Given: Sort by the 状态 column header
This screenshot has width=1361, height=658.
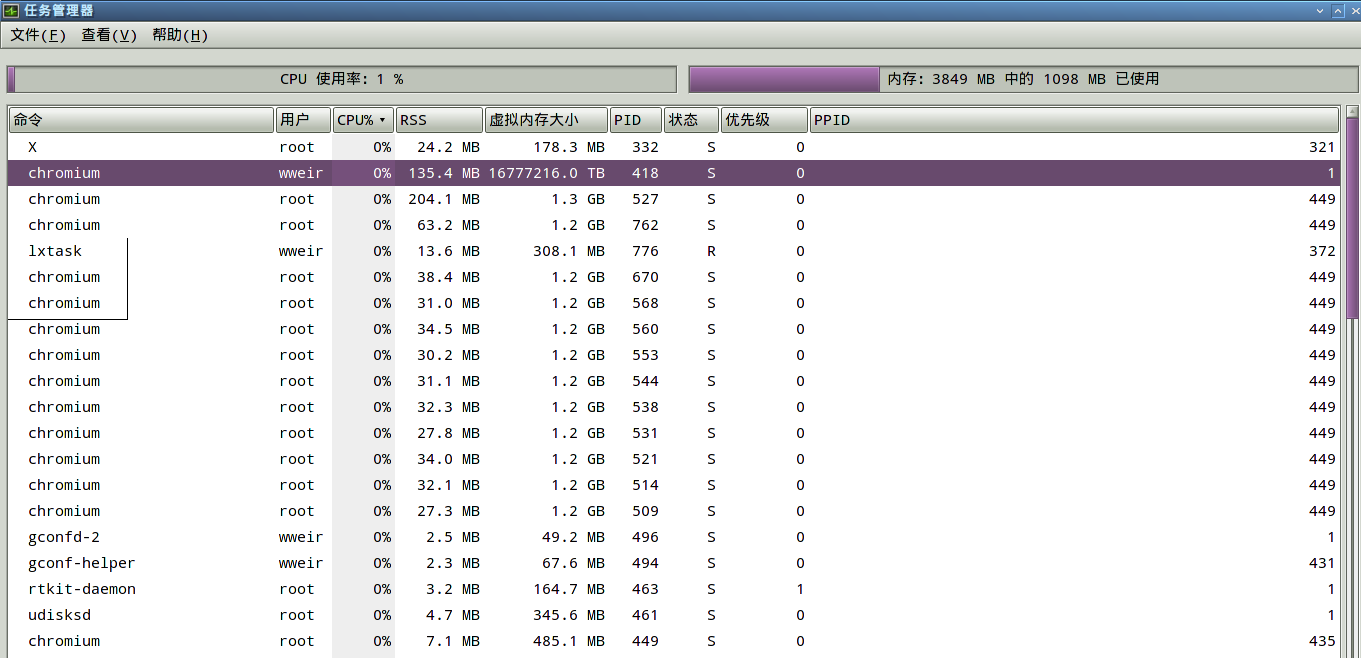Looking at the screenshot, I should click(x=691, y=120).
